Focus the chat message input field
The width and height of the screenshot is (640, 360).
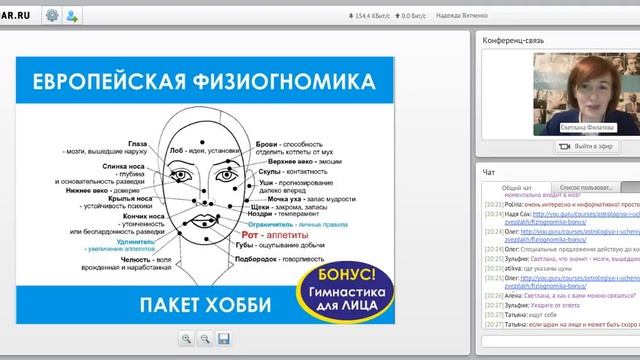point(561,341)
